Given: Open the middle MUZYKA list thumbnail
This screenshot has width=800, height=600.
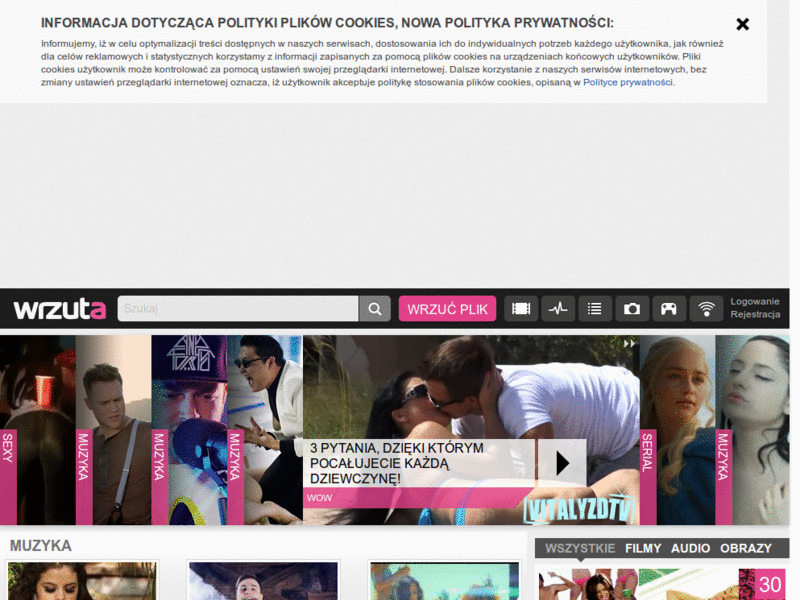Looking at the screenshot, I should (x=263, y=581).
